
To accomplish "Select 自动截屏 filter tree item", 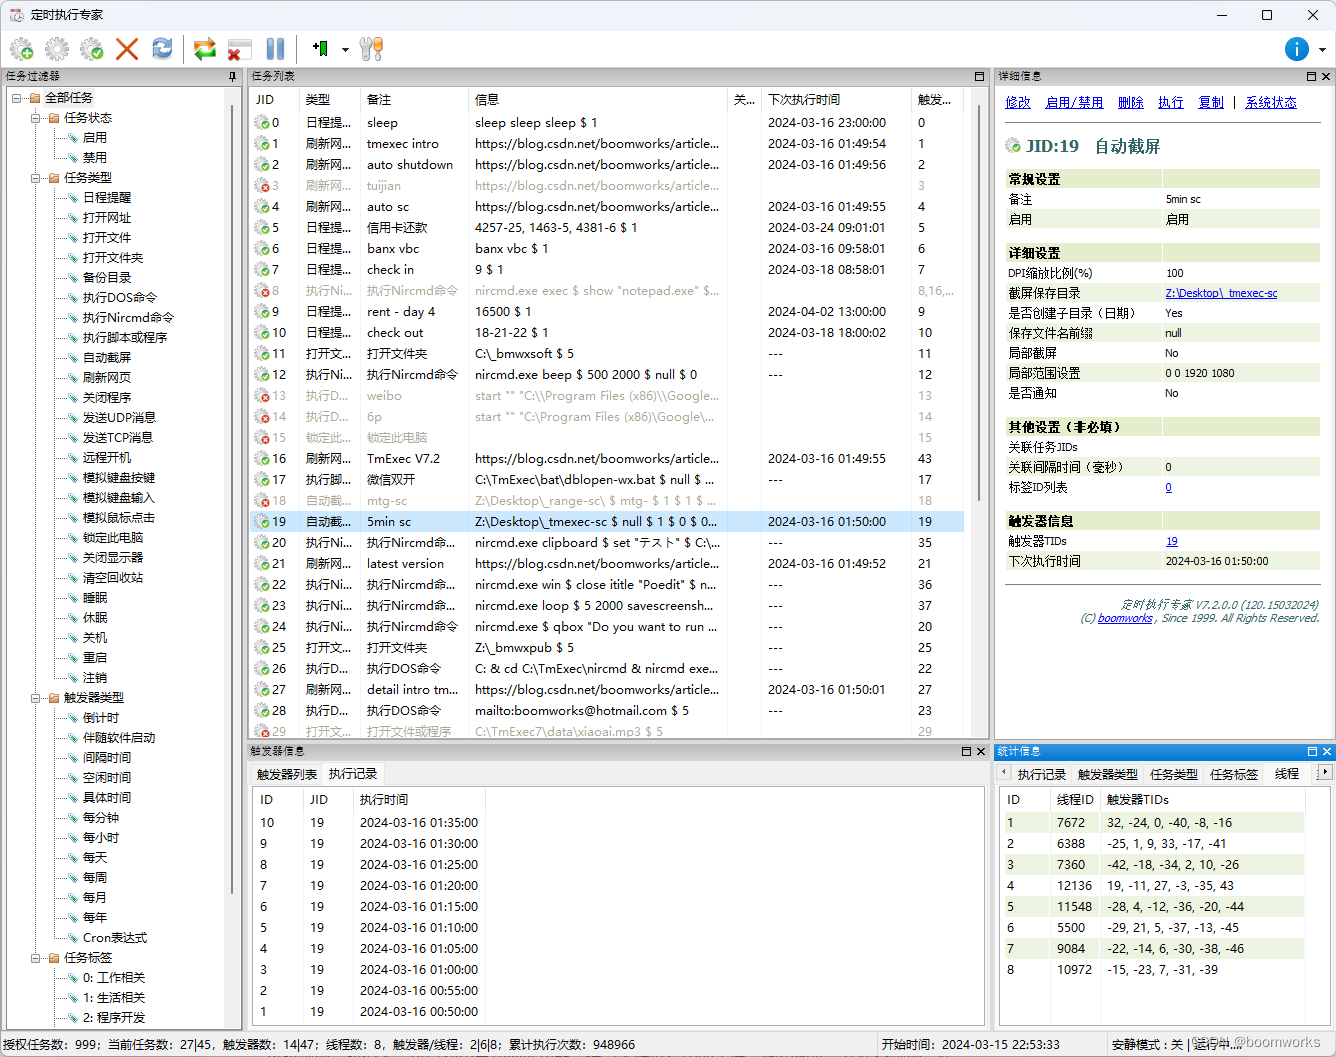I will (106, 358).
